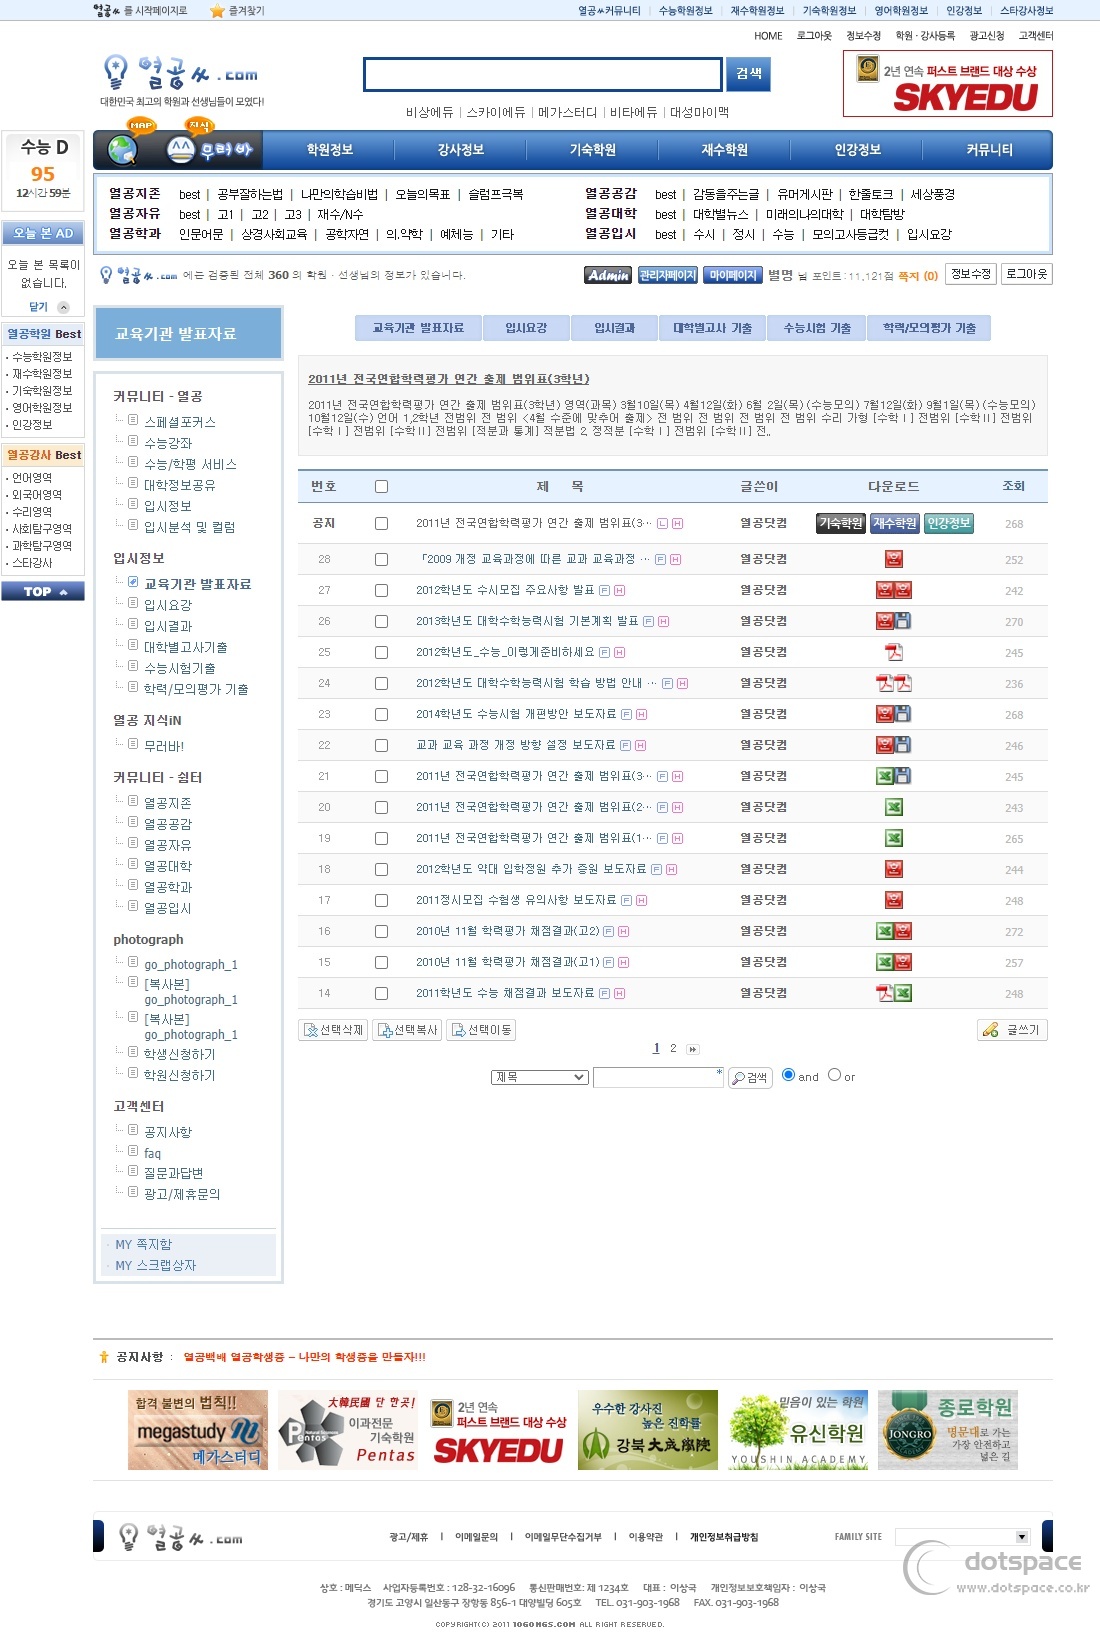The width and height of the screenshot is (1100, 1645).
Task: Click the 로그아웃 button near Admin bar
Action: tap(1026, 274)
